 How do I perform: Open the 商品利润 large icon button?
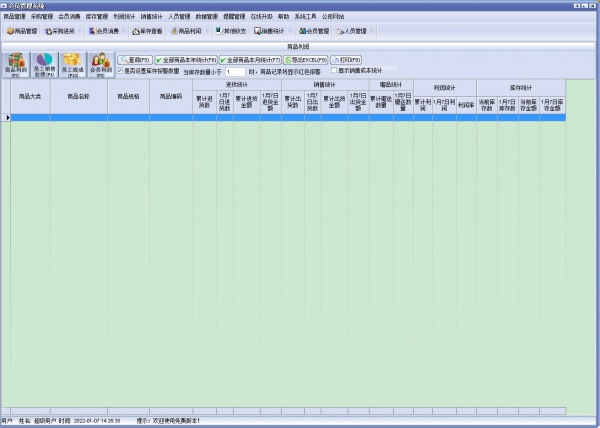16,65
